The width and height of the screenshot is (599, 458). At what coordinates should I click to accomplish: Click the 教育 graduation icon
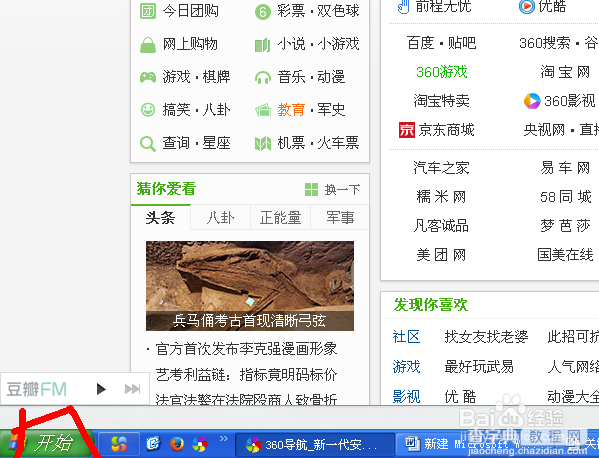tap(263, 111)
